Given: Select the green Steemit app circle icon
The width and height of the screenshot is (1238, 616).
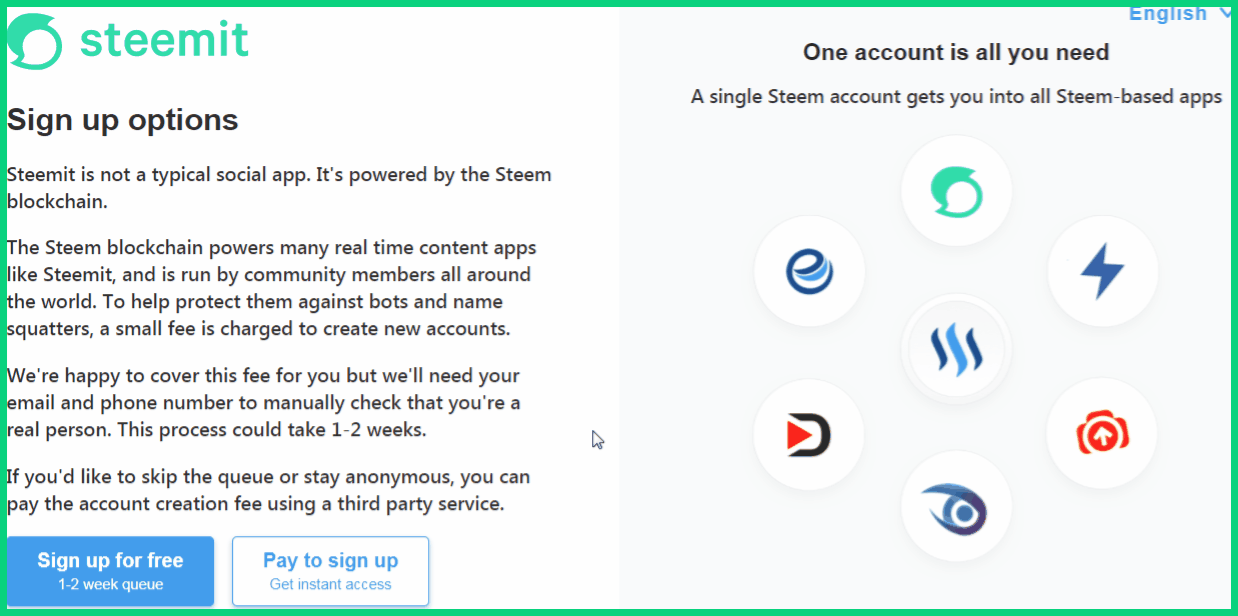Looking at the screenshot, I should 956,191.
